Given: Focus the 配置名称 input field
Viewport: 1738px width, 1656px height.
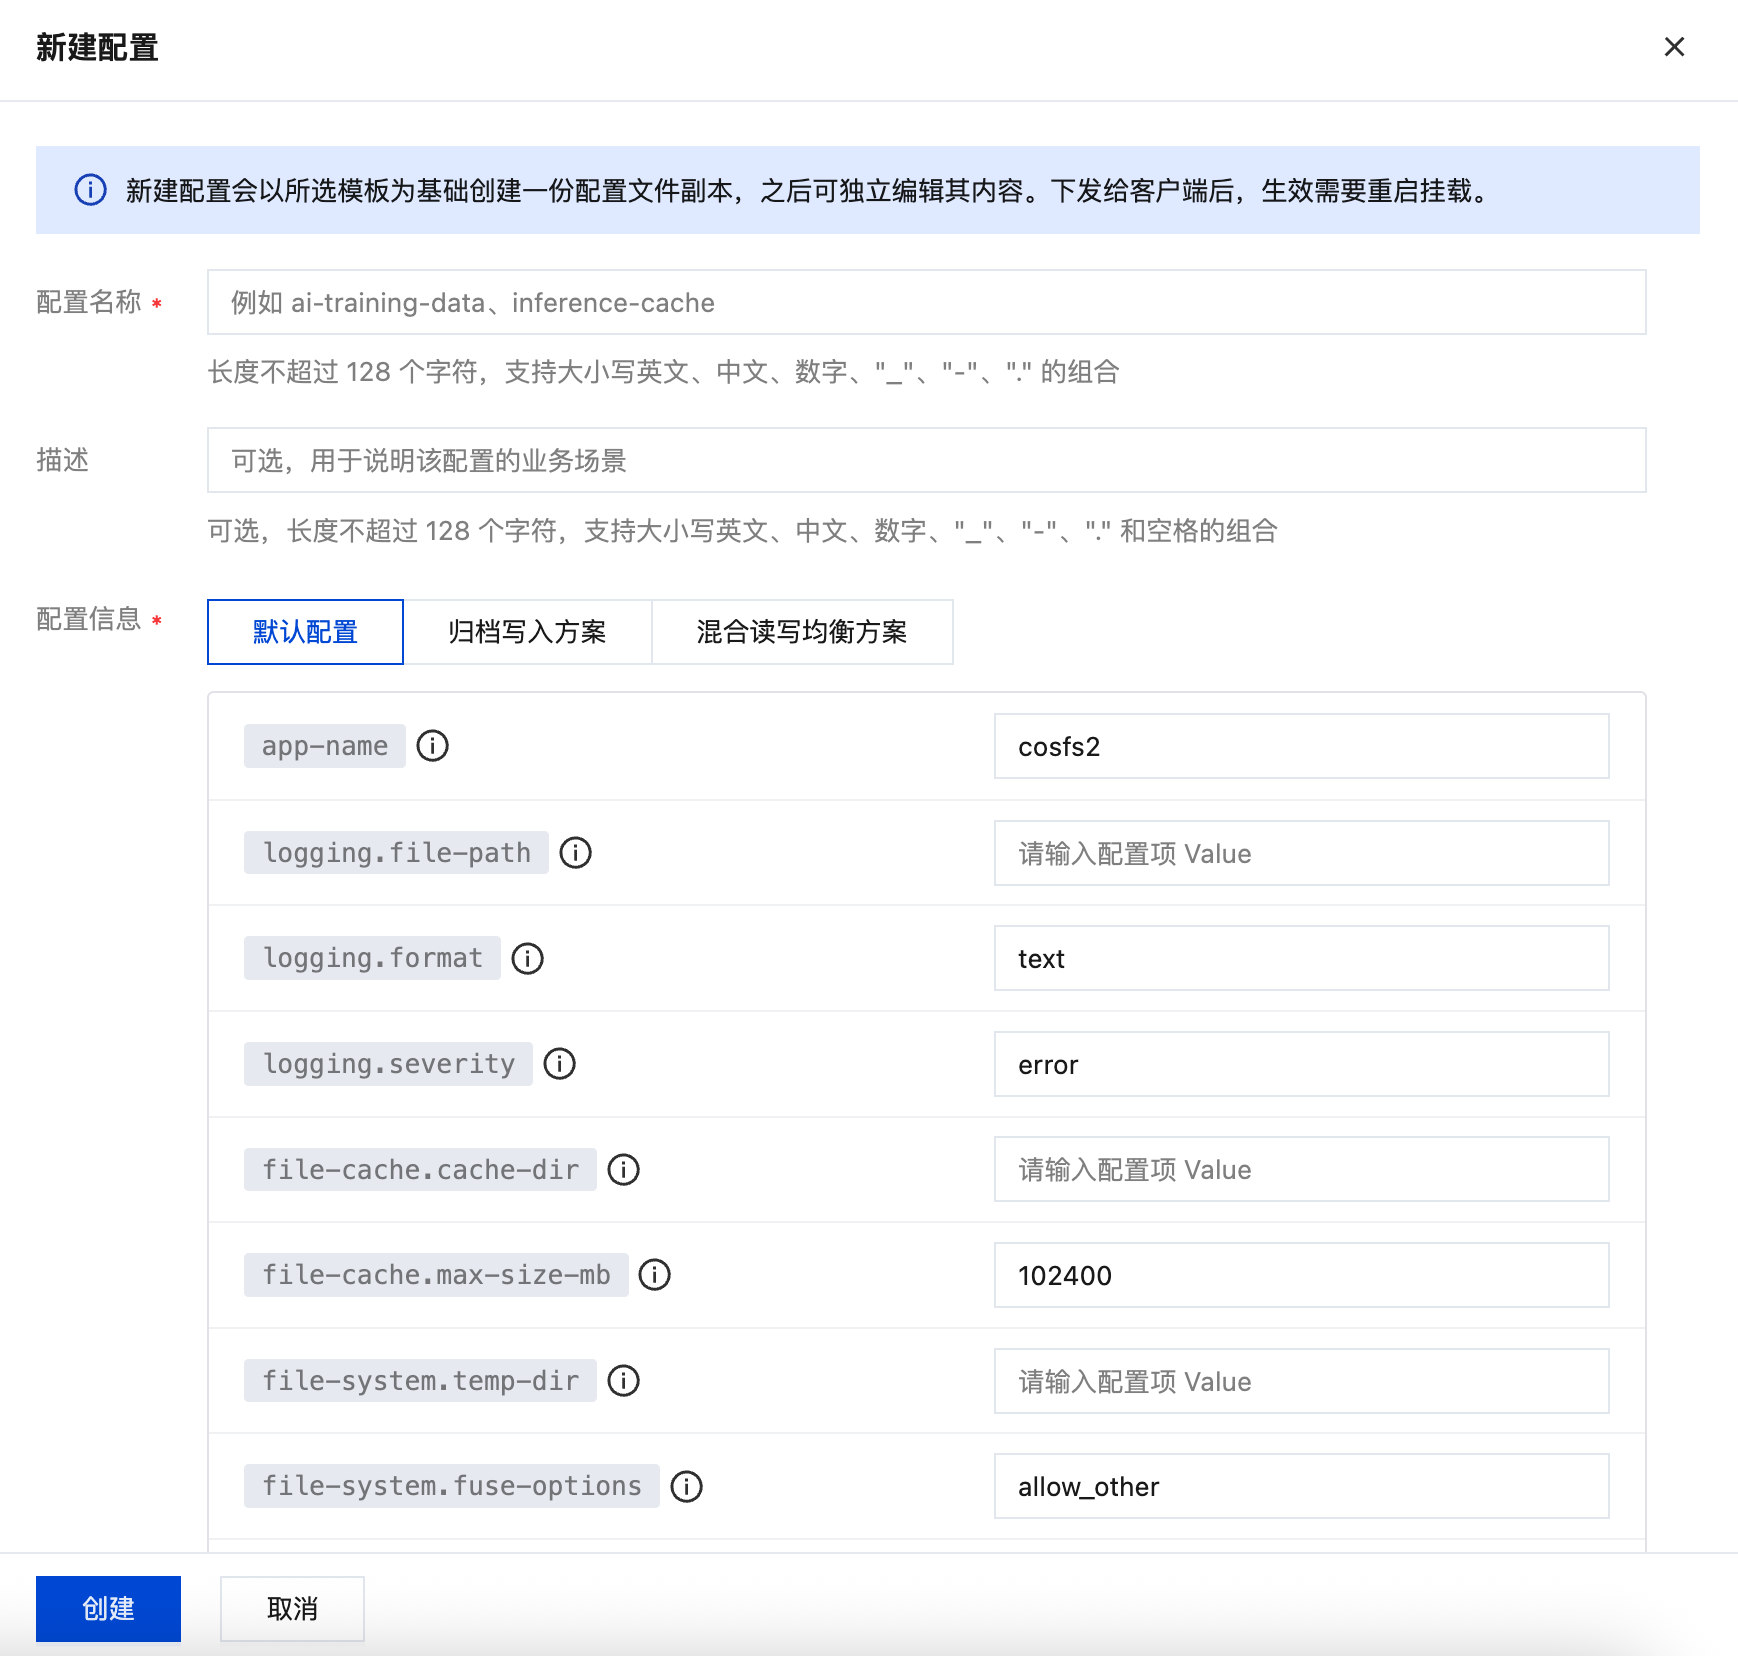Looking at the screenshot, I should [926, 302].
